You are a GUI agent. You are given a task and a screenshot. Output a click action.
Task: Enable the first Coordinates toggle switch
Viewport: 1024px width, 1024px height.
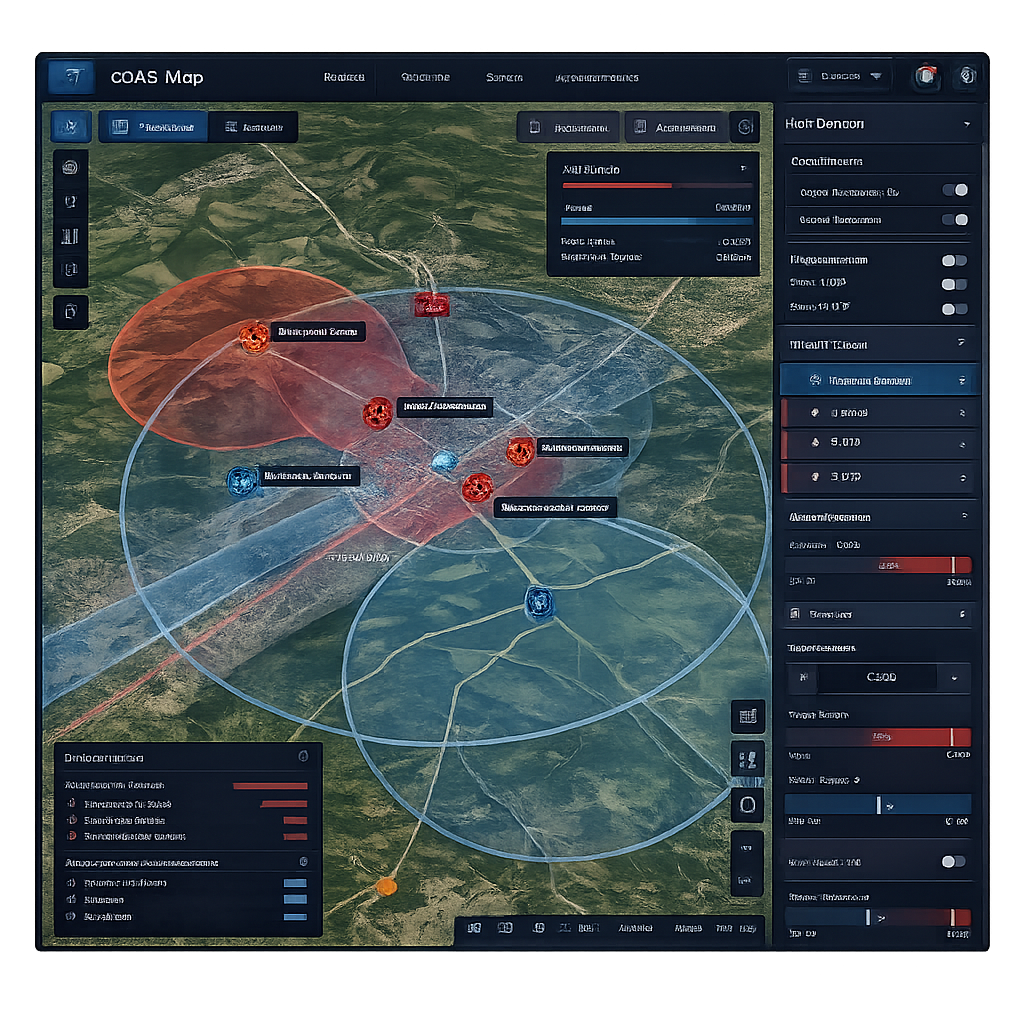coord(954,190)
